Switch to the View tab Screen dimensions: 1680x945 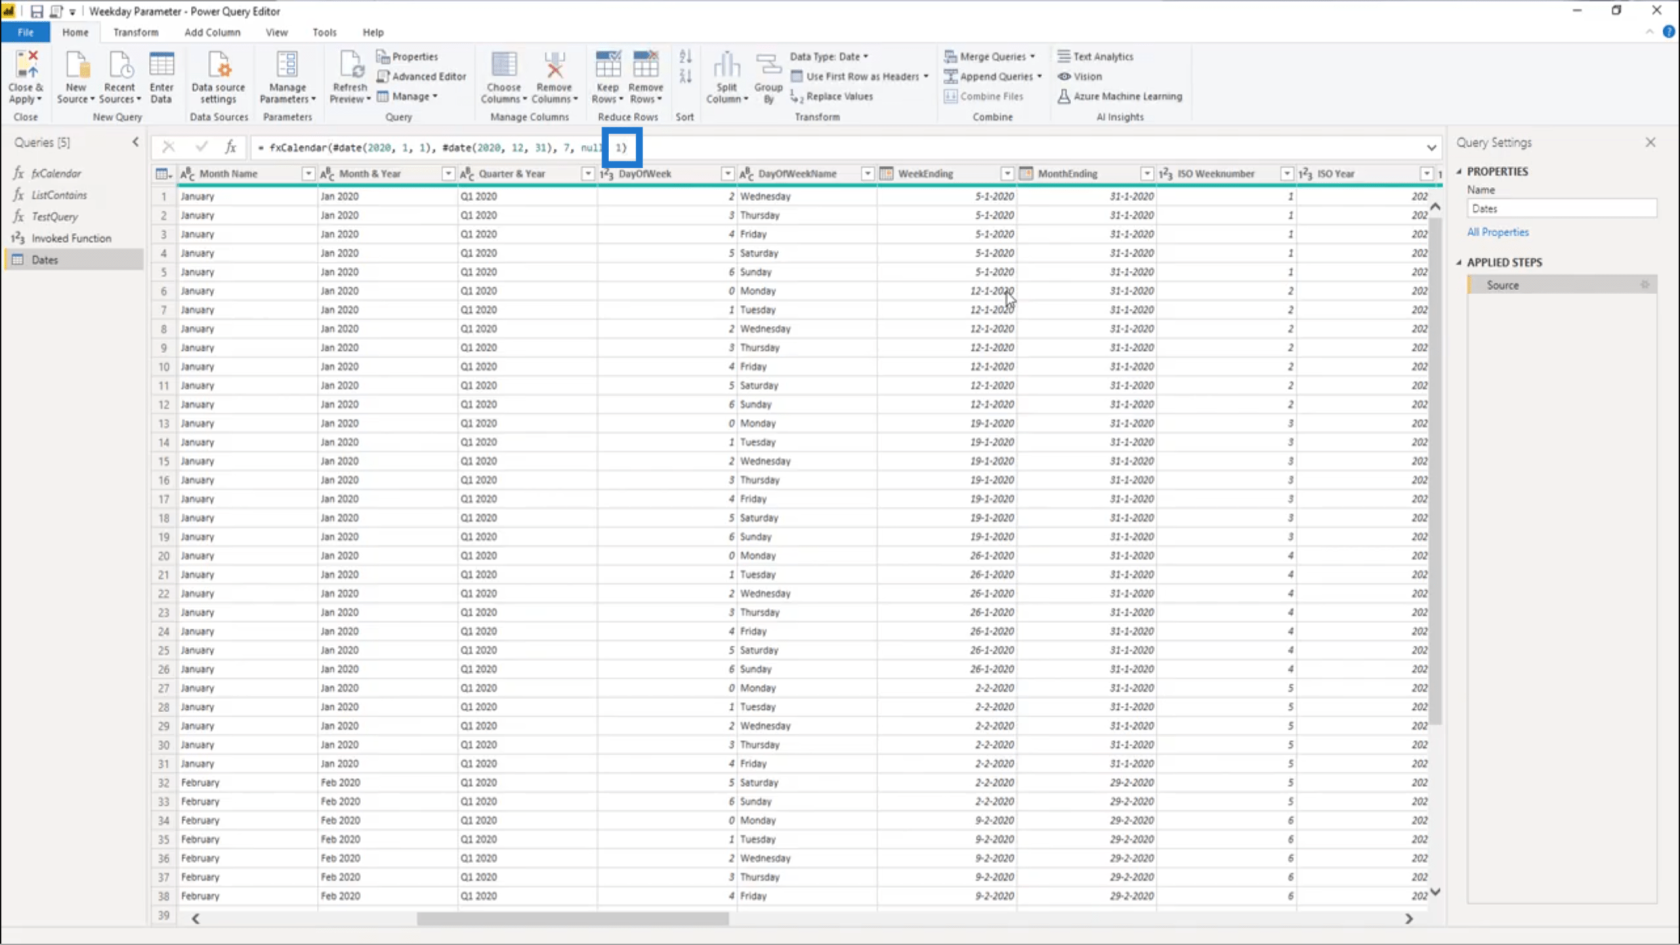(x=276, y=32)
